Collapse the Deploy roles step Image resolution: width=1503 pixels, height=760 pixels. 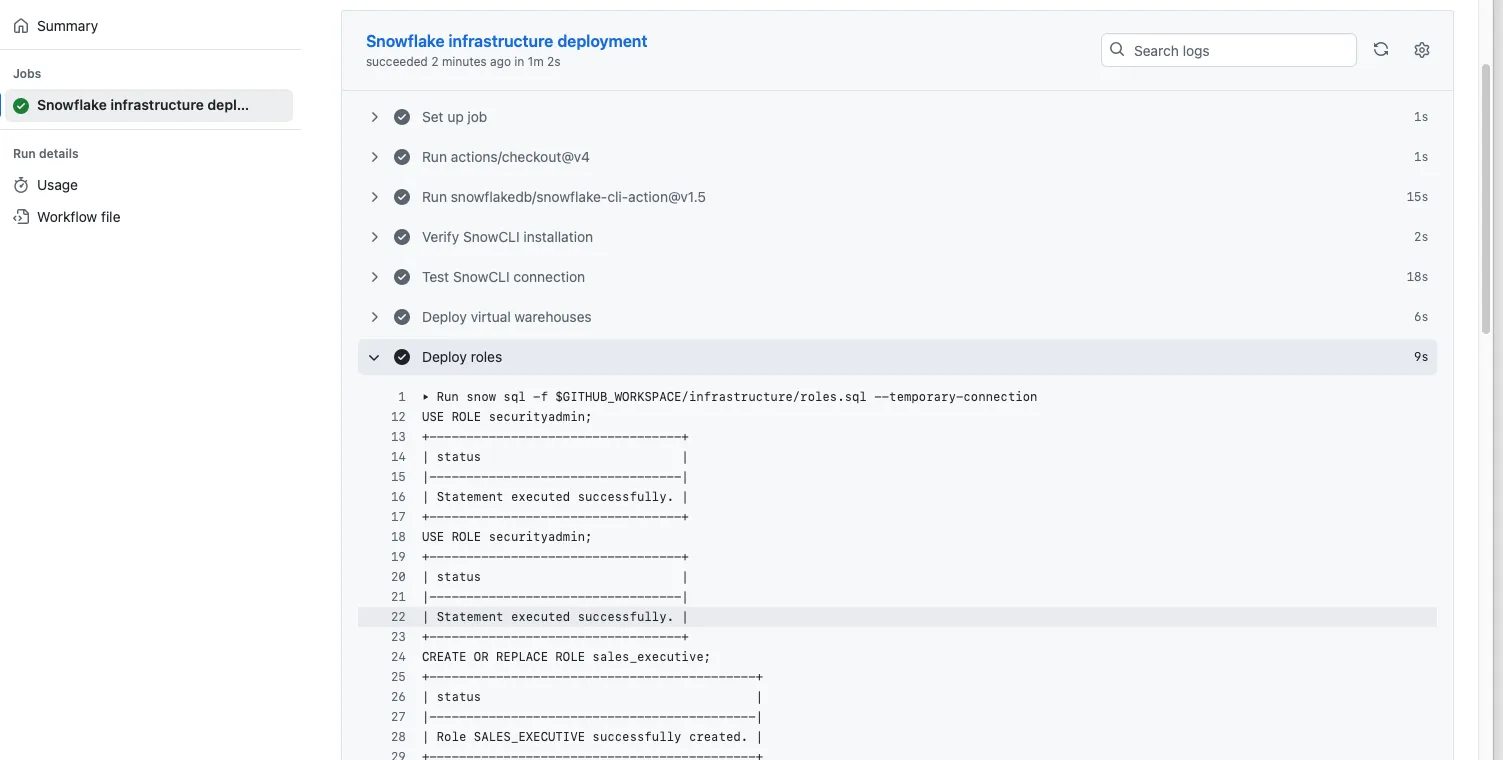(x=374, y=357)
